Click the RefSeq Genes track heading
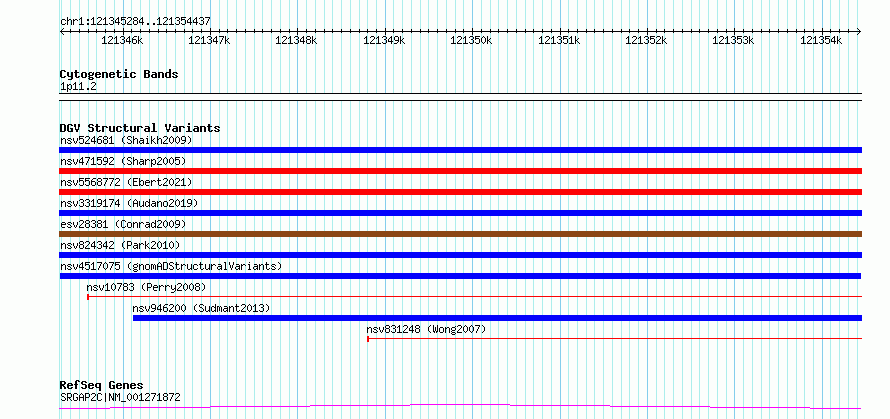 tap(102, 386)
